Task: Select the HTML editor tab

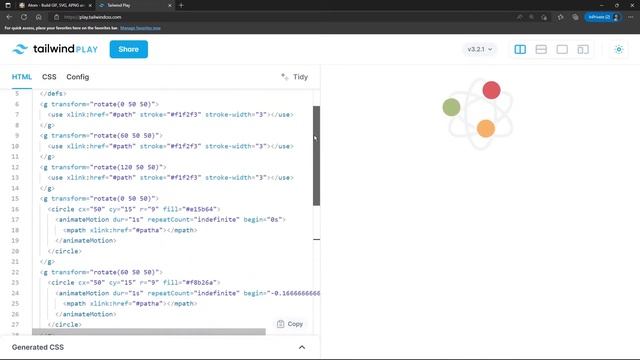Action: click(22, 77)
